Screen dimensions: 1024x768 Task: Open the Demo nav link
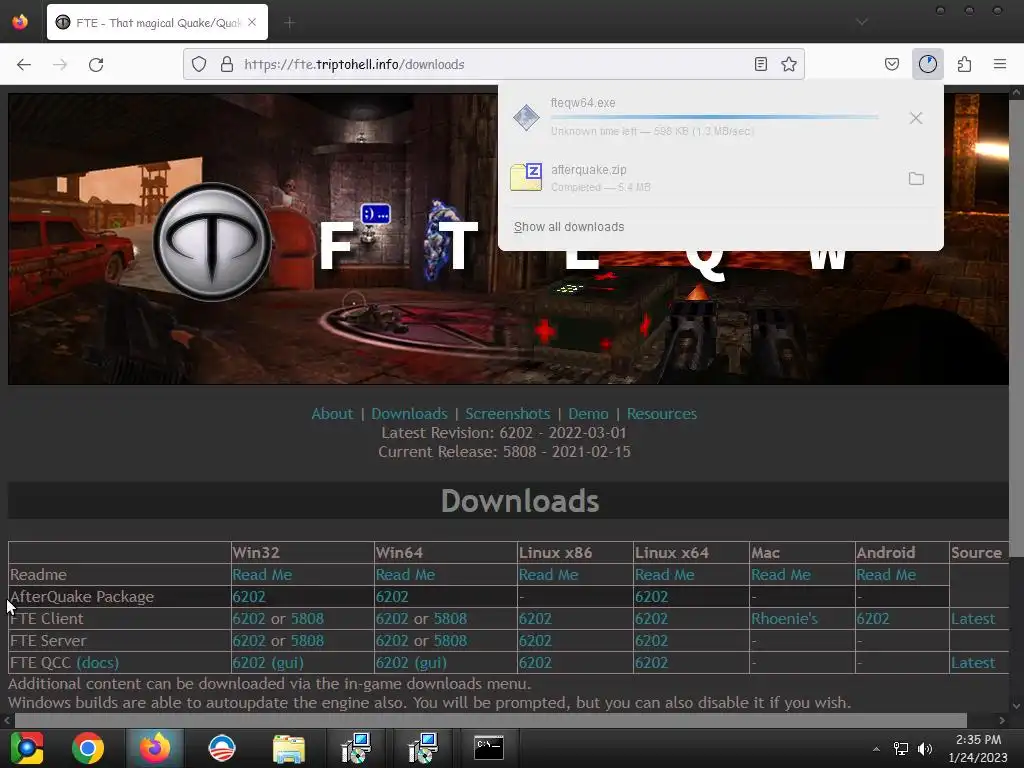pyautogui.click(x=588, y=413)
